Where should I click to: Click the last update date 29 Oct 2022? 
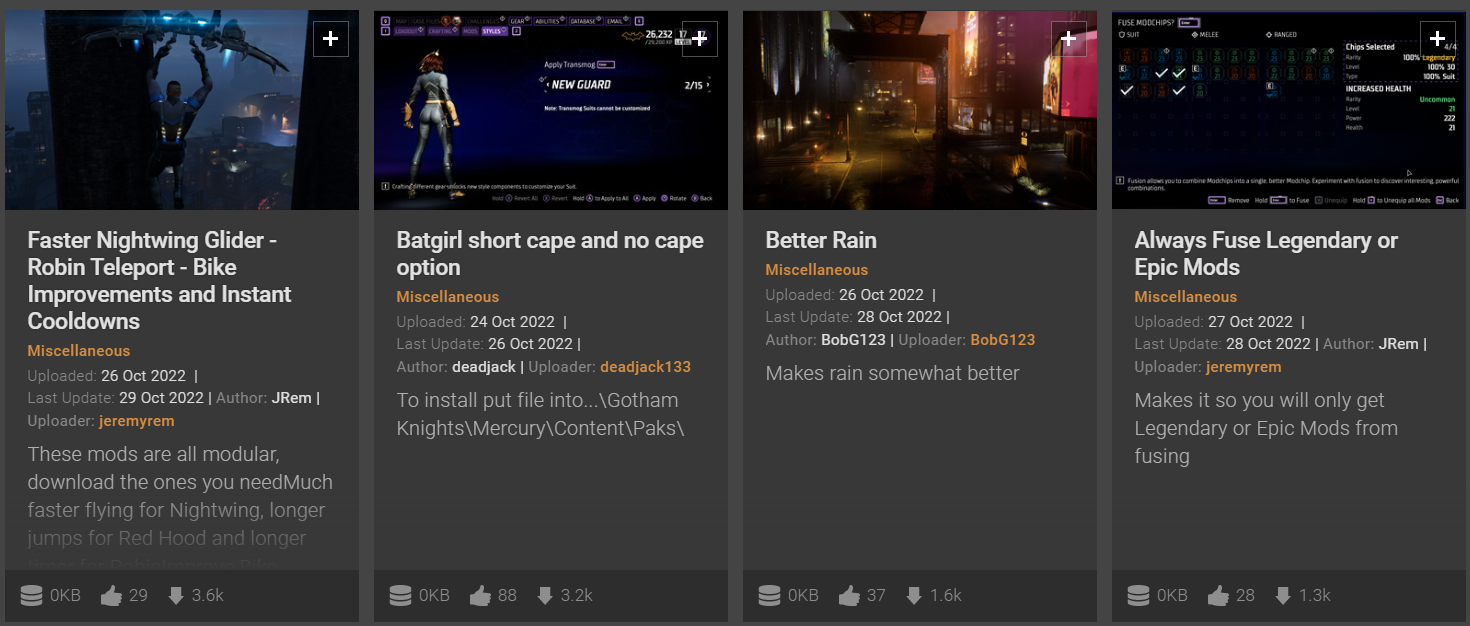click(x=160, y=397)
